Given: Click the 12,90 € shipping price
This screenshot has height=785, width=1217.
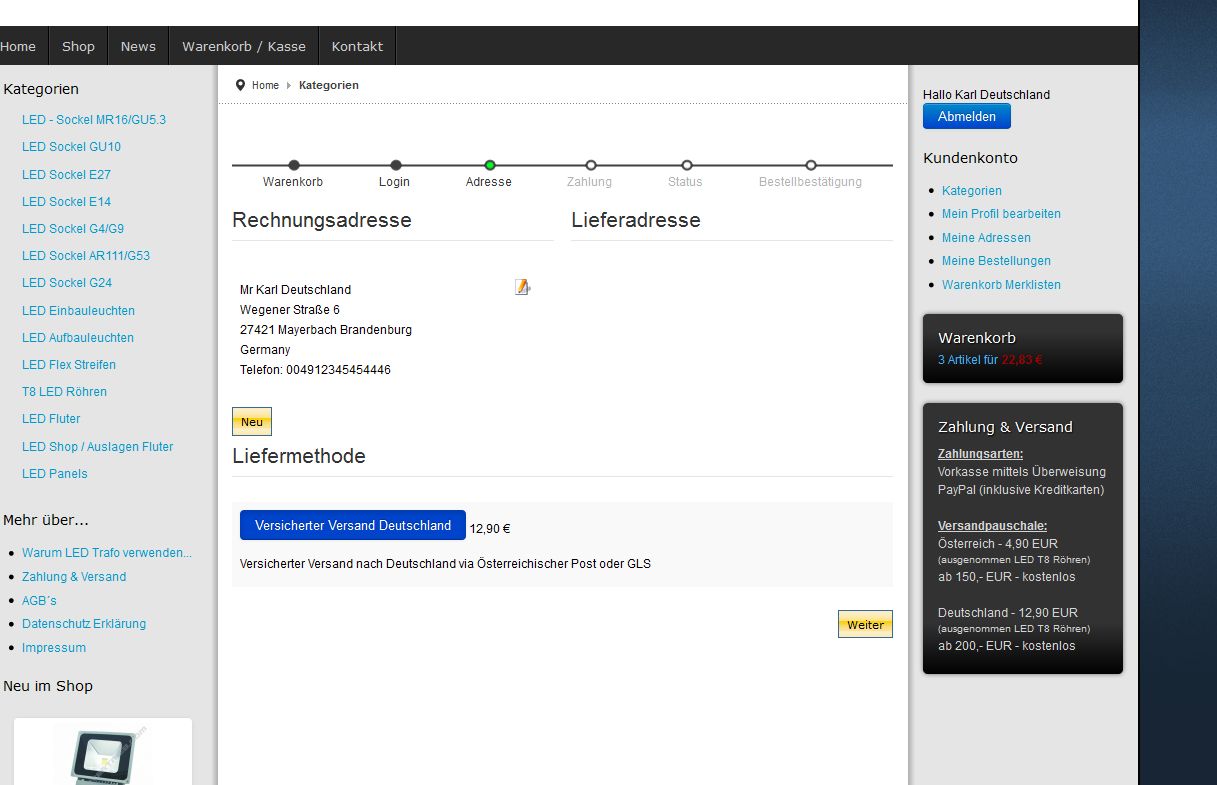Looking at the screenshot, I should (490, 528).
